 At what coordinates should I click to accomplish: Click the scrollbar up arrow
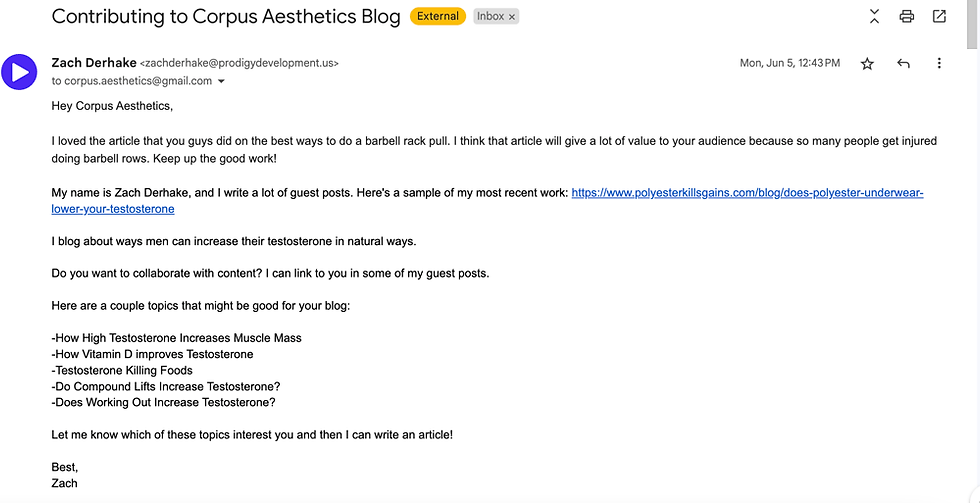point(972,4)
